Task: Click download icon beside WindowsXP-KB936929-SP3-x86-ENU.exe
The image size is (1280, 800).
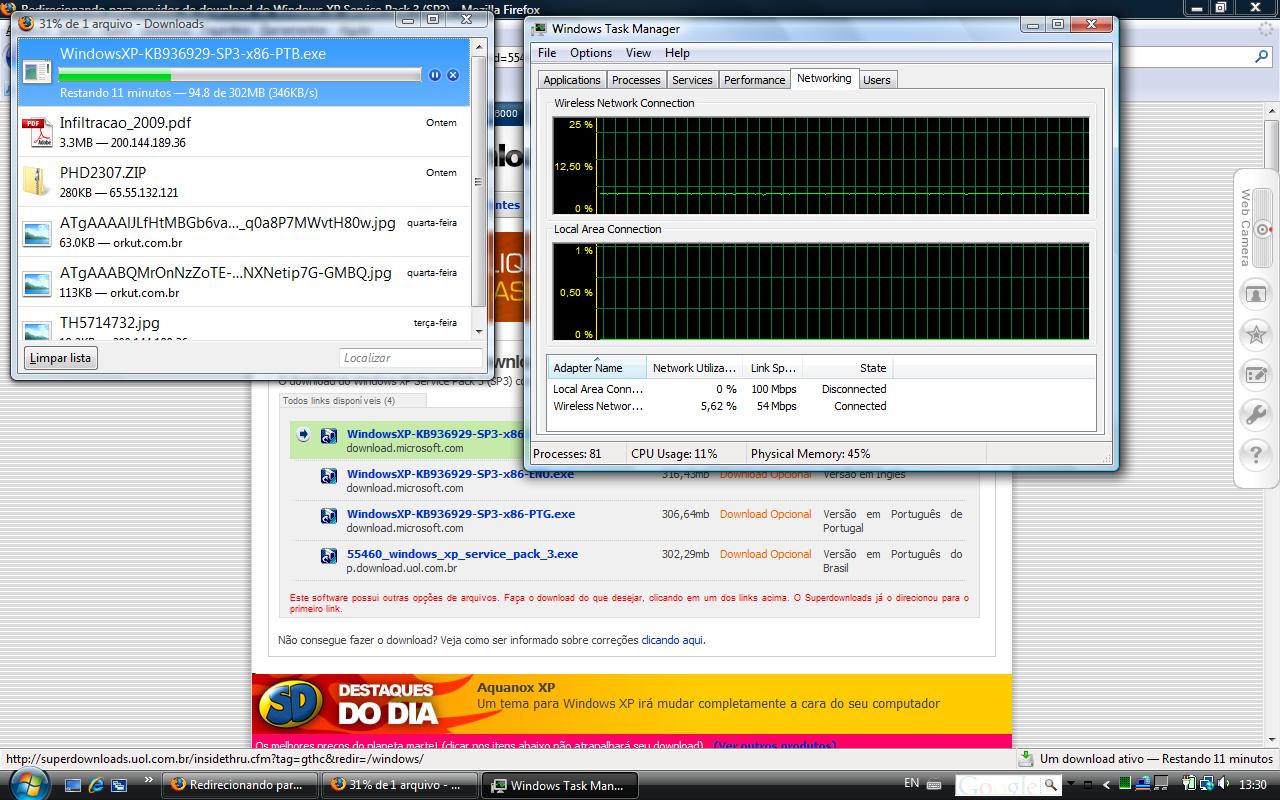Action: tap(328, 475)
